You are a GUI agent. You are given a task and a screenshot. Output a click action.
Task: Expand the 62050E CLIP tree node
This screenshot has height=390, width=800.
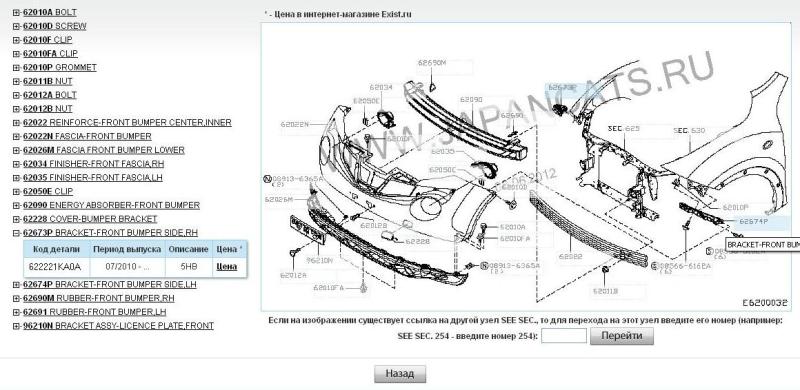16,191
